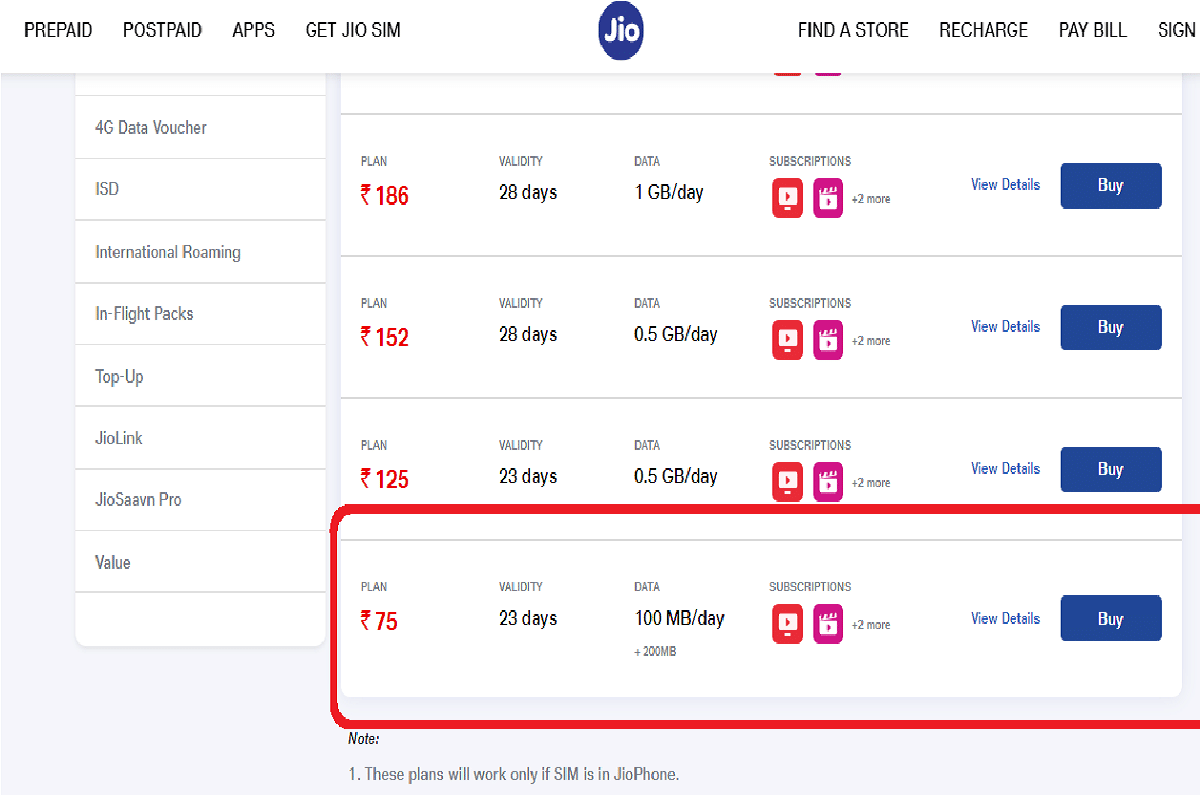This screenshot has height=800, width=1200.
Task: Open the POSTPAID menu
Action: tap(162, 30)
